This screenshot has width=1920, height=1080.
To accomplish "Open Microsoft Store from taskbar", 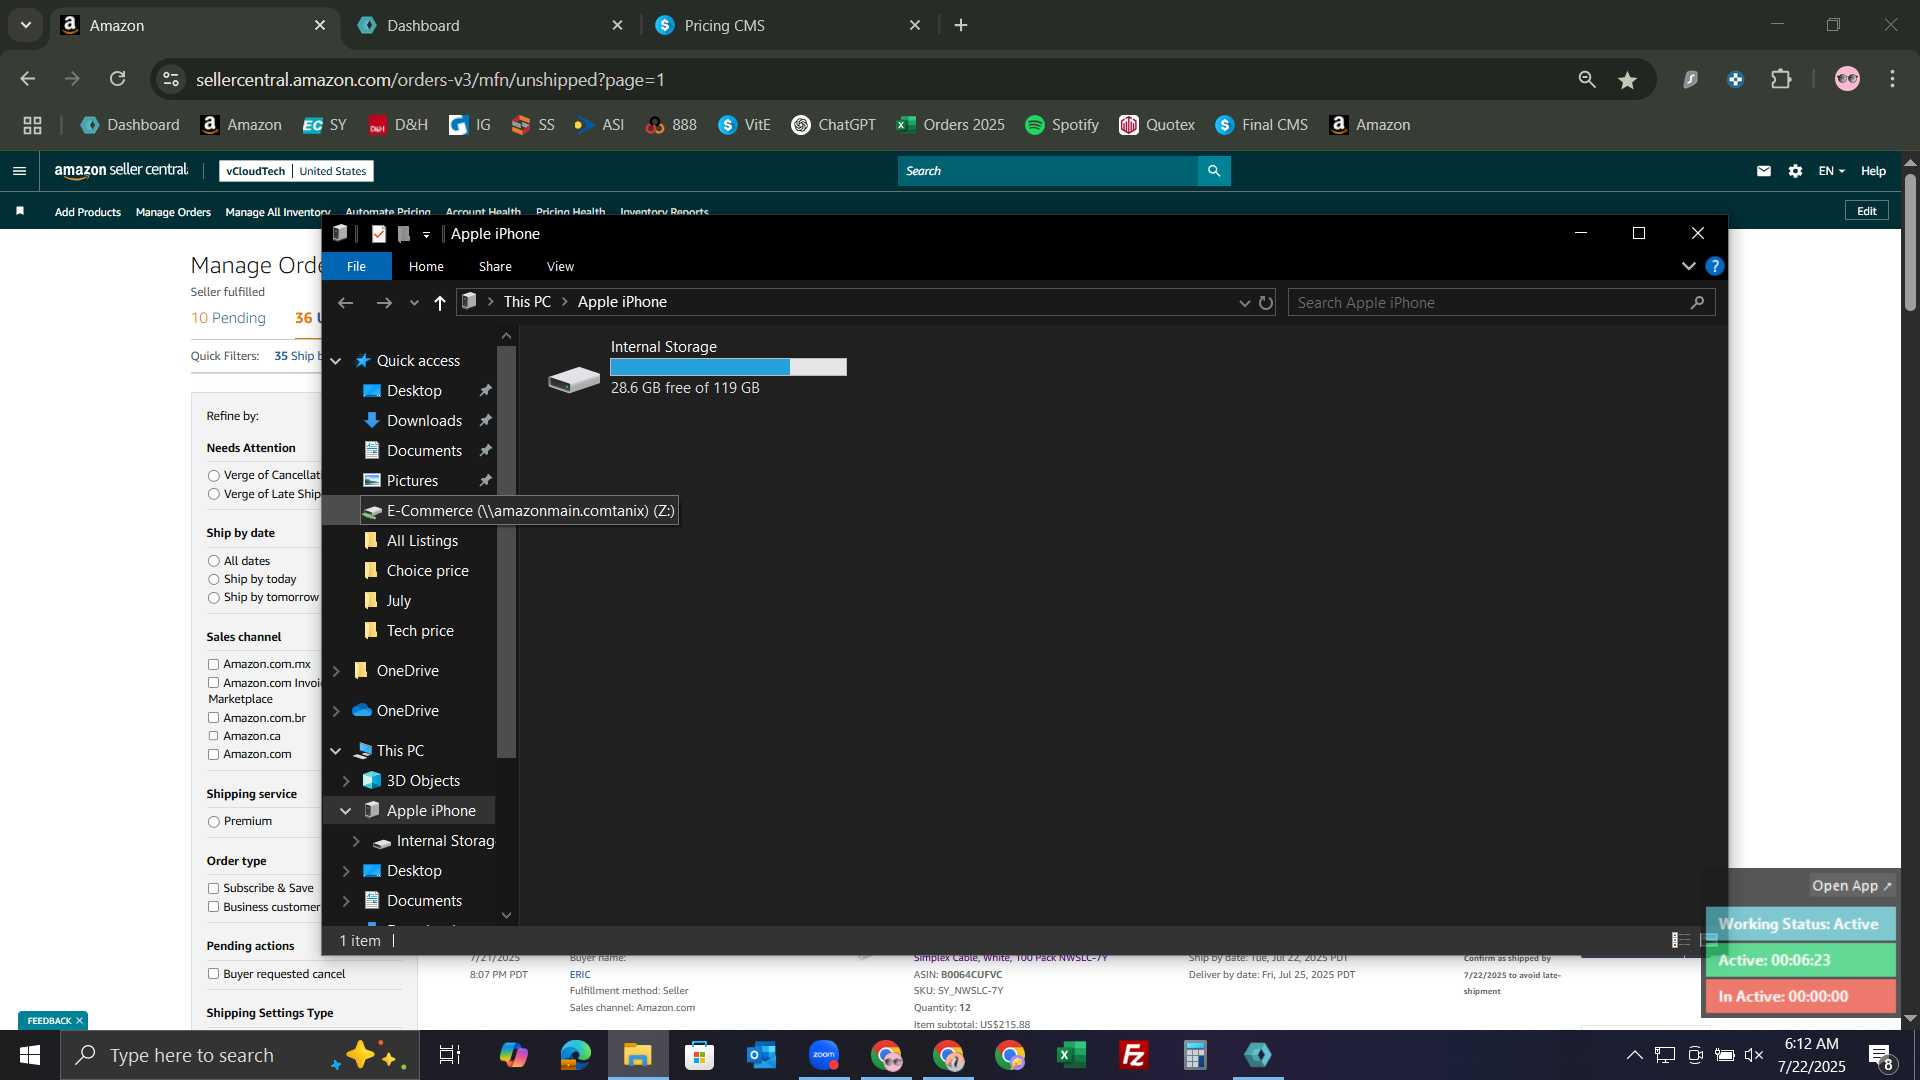I will click(x=699, y=1055).
